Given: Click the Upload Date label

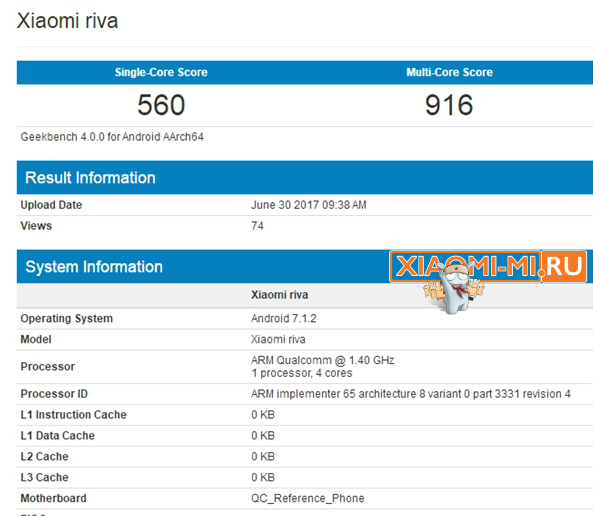Looking at the screenshot, I should coord(51,205).
